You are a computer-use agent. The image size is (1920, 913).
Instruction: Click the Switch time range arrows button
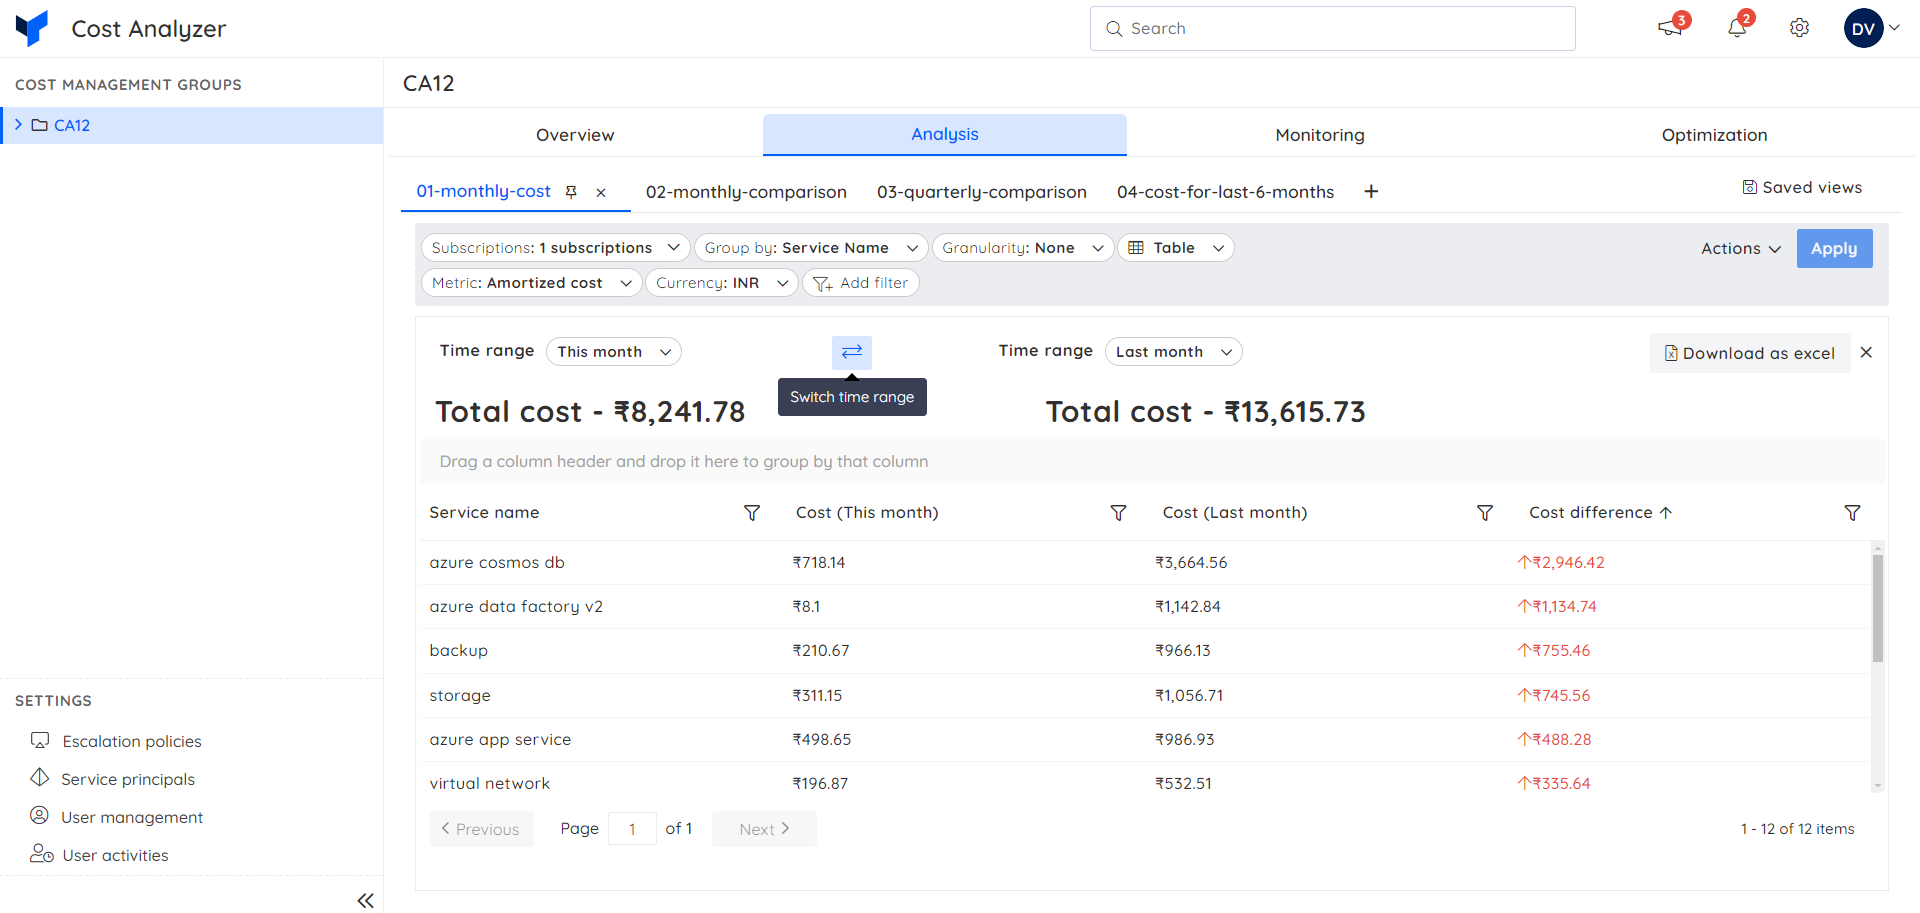click(x=852, y=352)
